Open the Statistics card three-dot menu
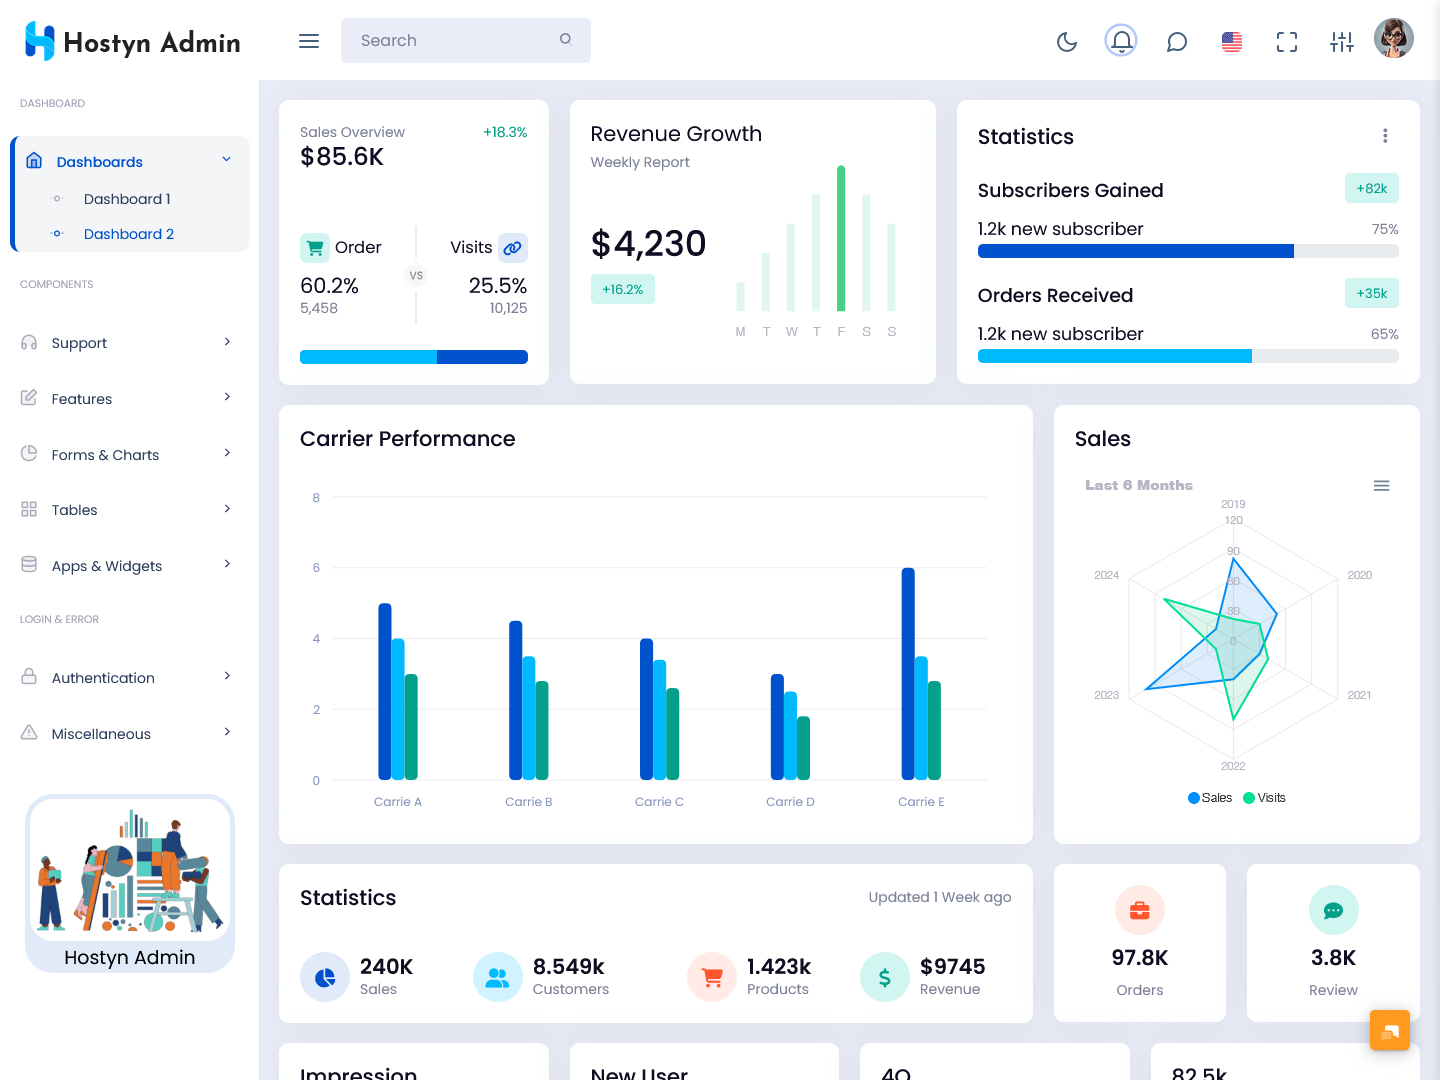Image resolution: width=1440 pixels, height=1080 pixels. pyautogui.click(x=1385, y=136)
